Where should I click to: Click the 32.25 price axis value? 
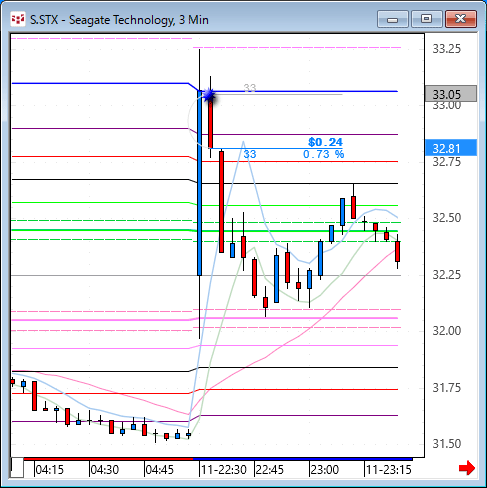tap(447, 275)
